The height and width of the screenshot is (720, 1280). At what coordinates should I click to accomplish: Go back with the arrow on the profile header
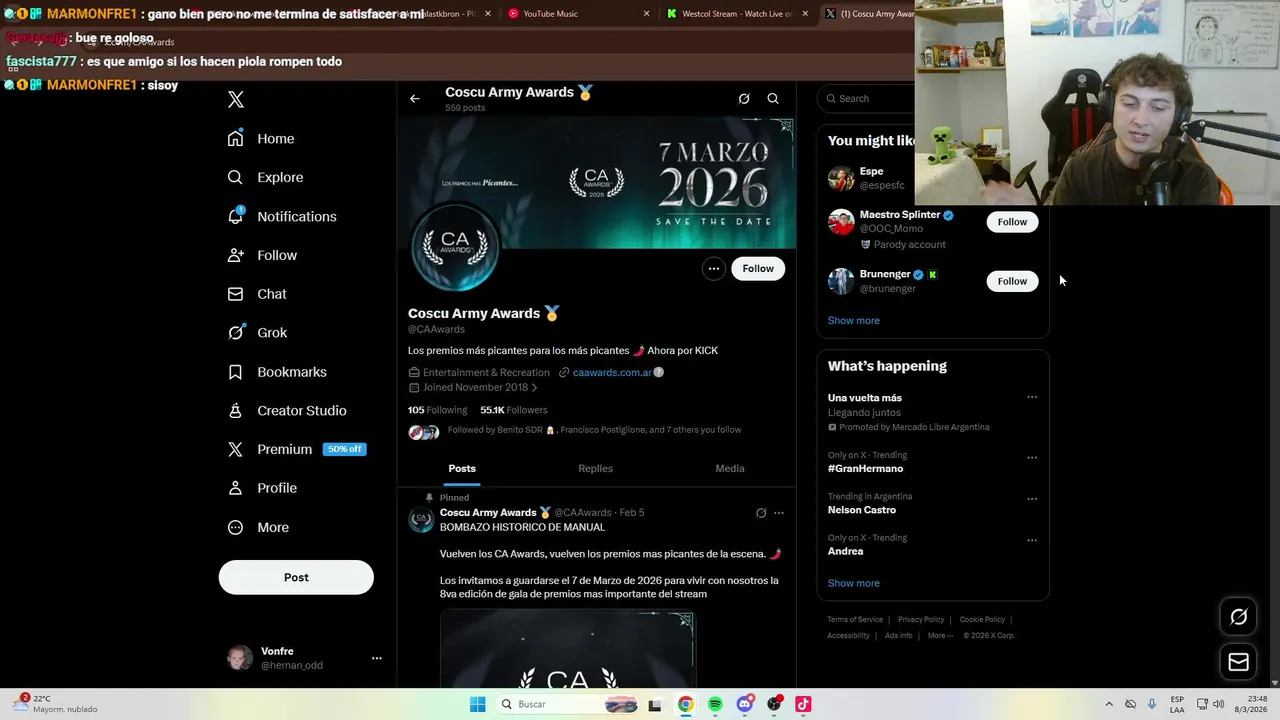point(414,98)
